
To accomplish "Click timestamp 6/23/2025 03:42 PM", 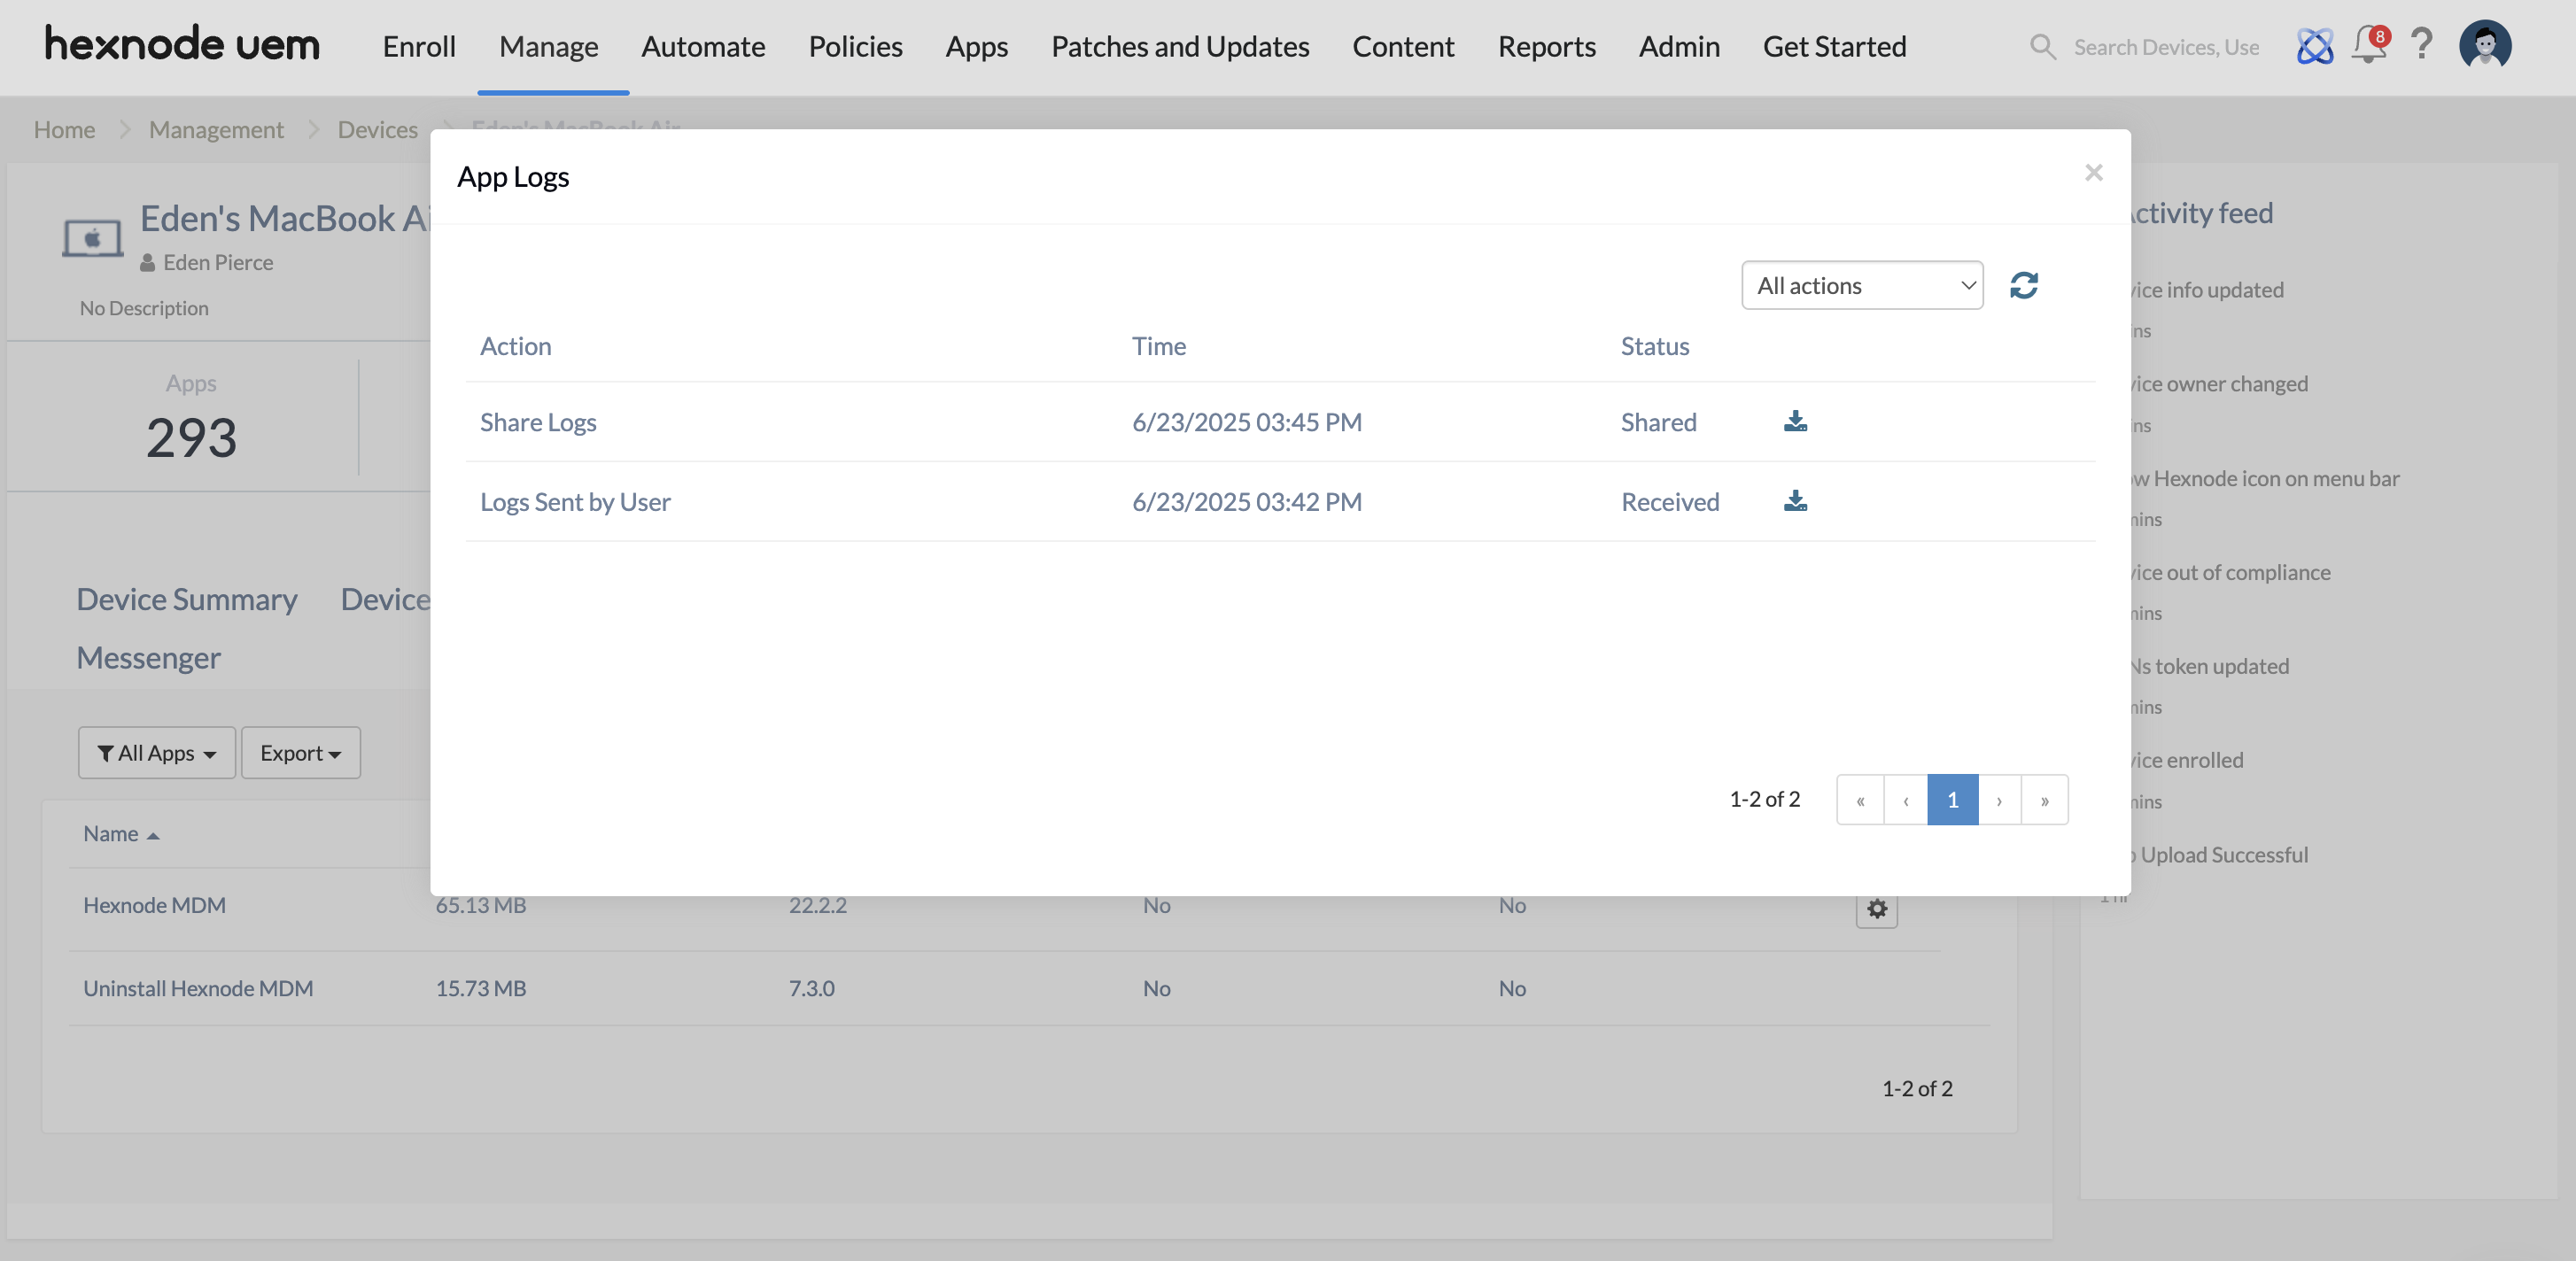I will (1247, 501).
